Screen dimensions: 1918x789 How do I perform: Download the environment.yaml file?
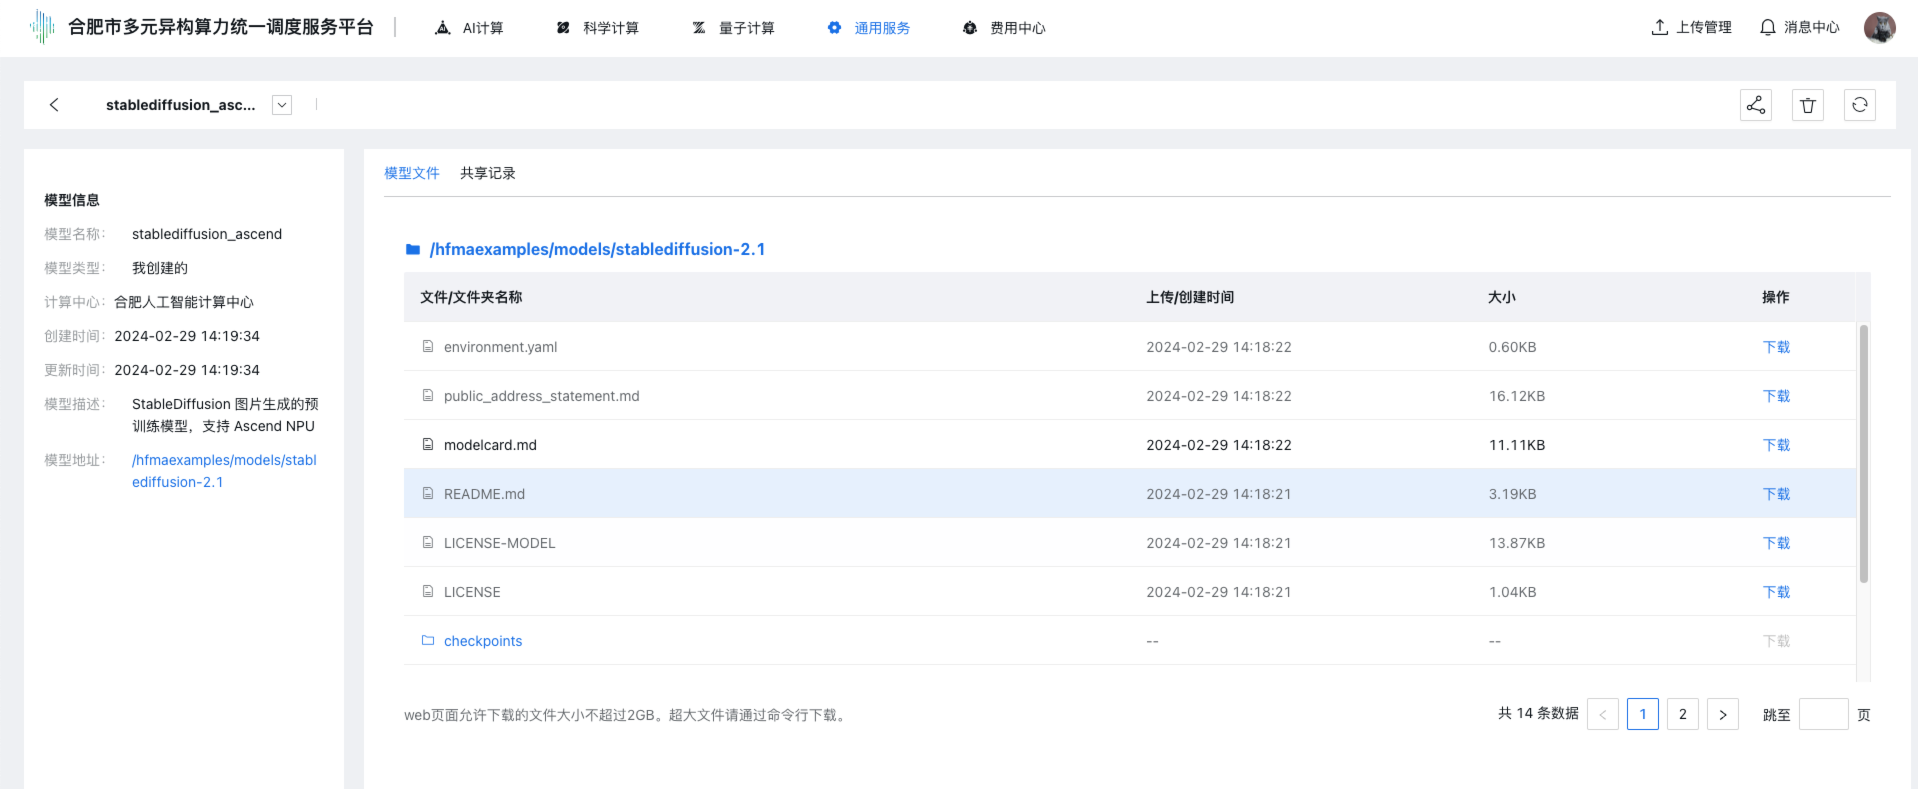(1775, 347)
